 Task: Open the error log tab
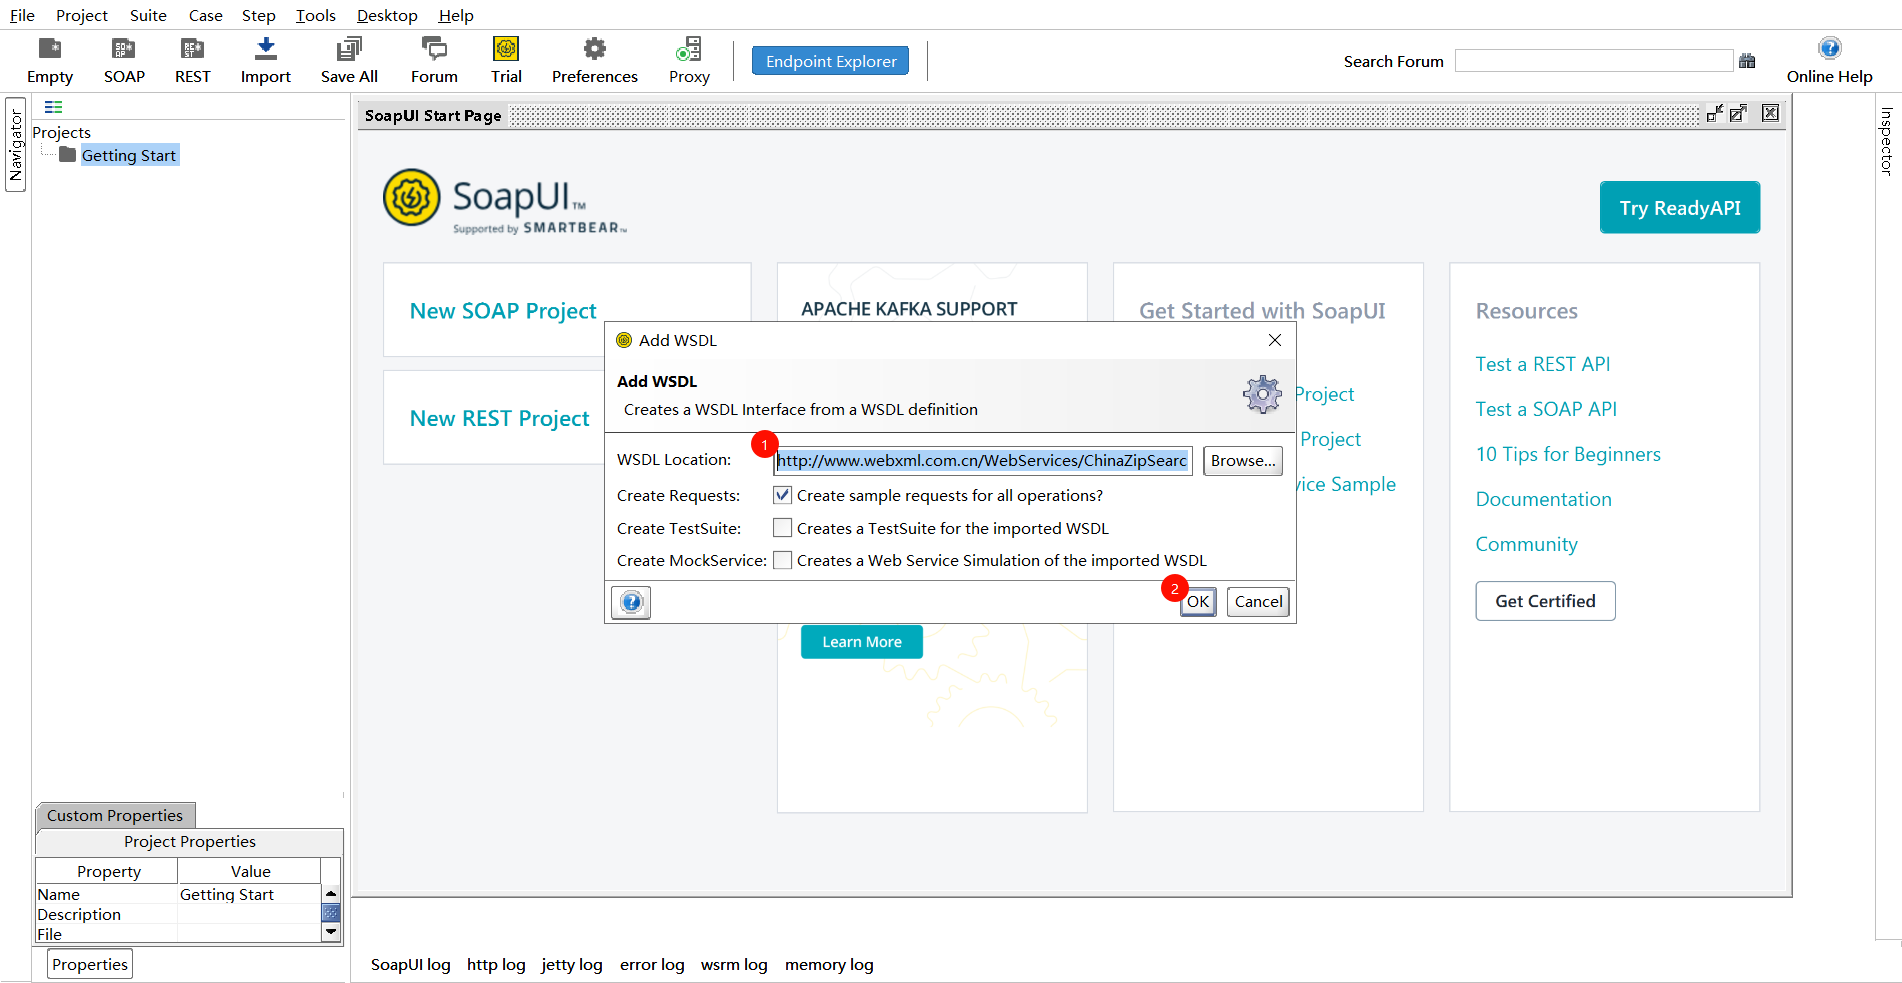[x=652, y=964]
